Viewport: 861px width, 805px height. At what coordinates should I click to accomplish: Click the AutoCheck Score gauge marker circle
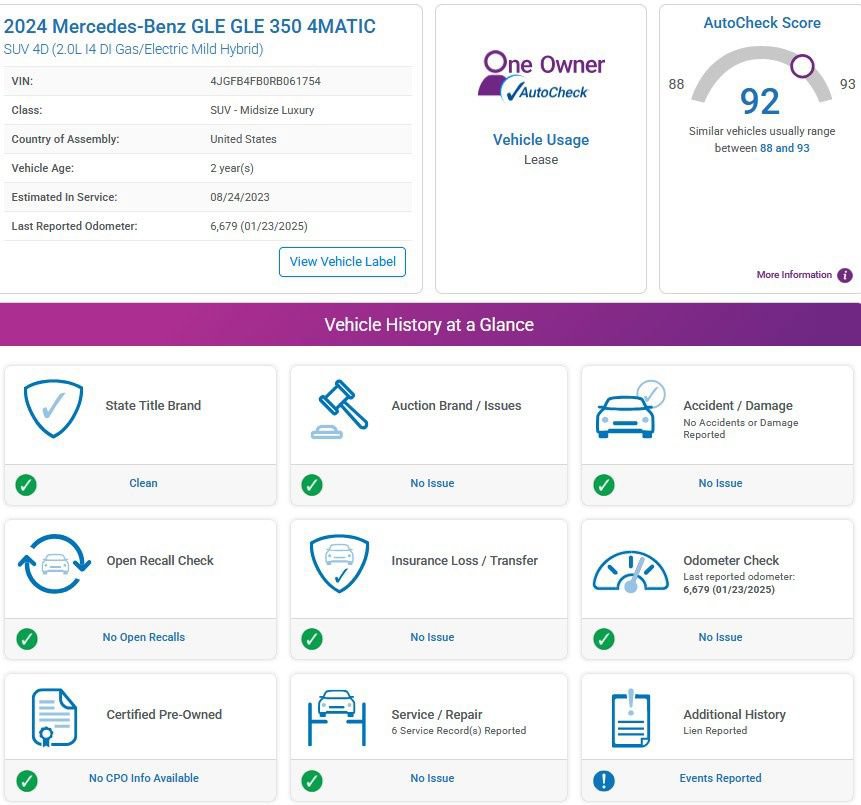(x=802, y=66)
